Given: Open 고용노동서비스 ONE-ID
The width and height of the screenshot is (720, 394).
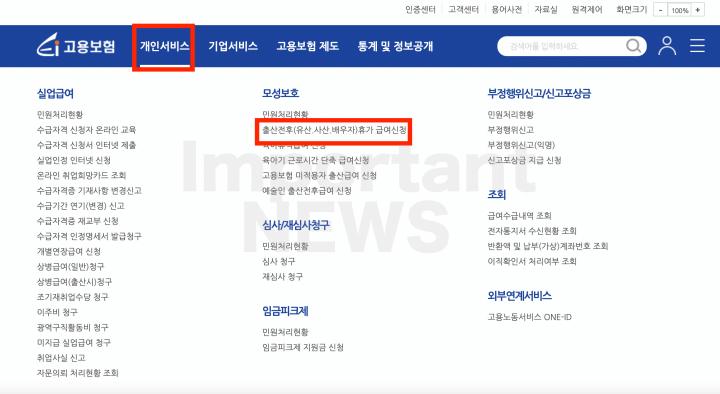Looking at the screenshot, I should click(x=529, y=317).
